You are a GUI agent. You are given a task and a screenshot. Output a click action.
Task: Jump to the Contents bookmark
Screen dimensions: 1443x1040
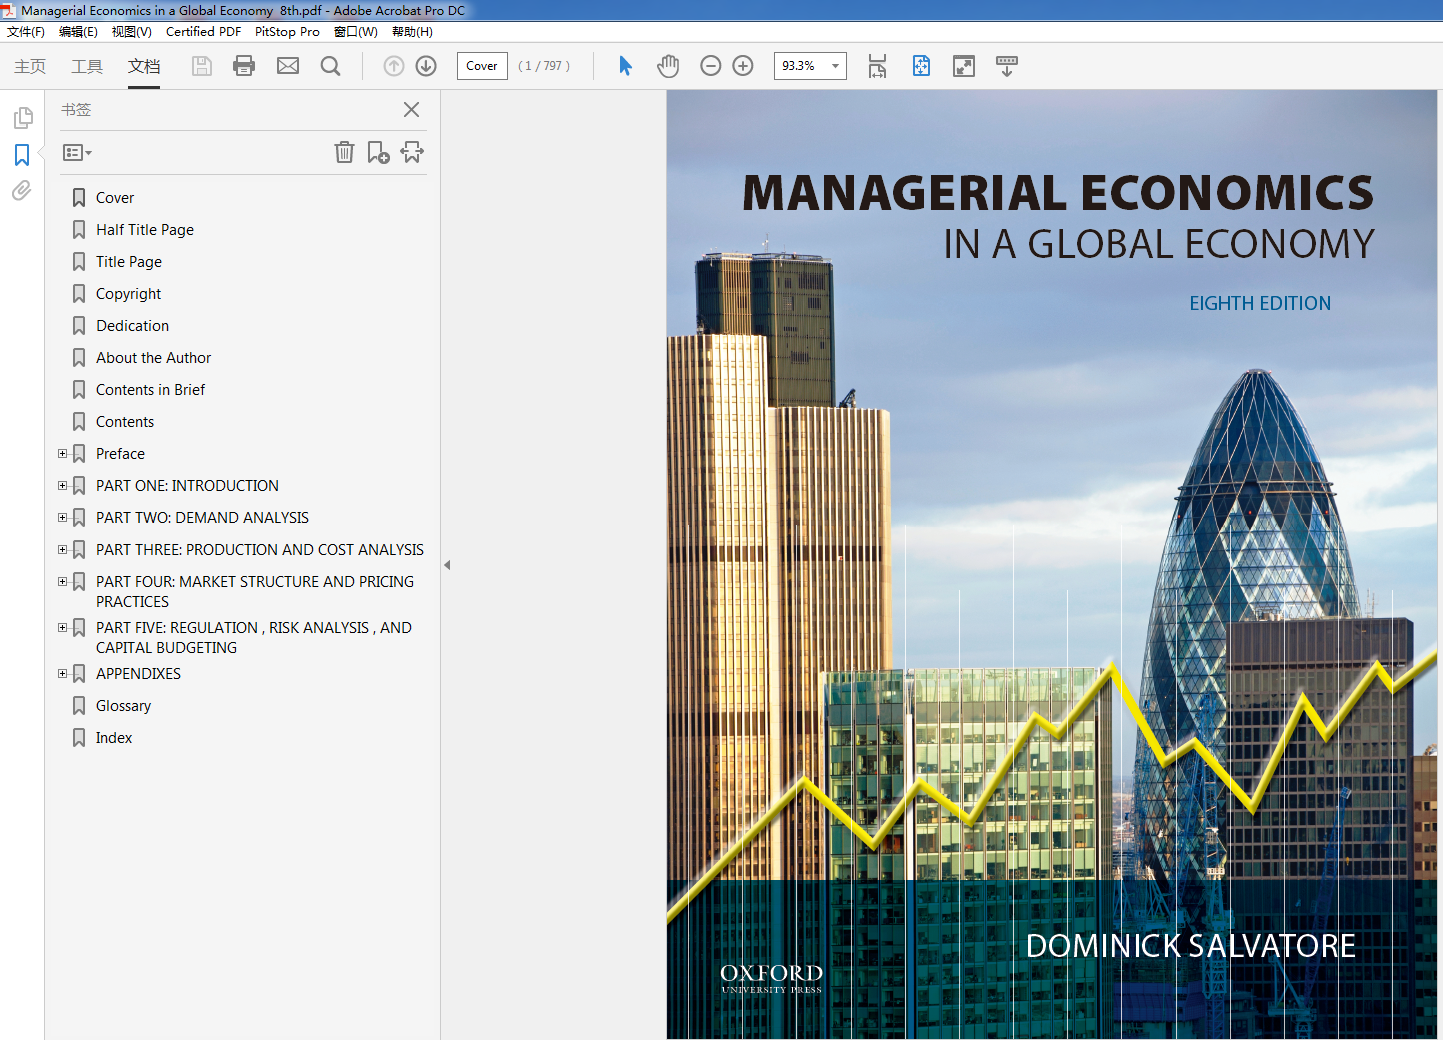point(125,422)
